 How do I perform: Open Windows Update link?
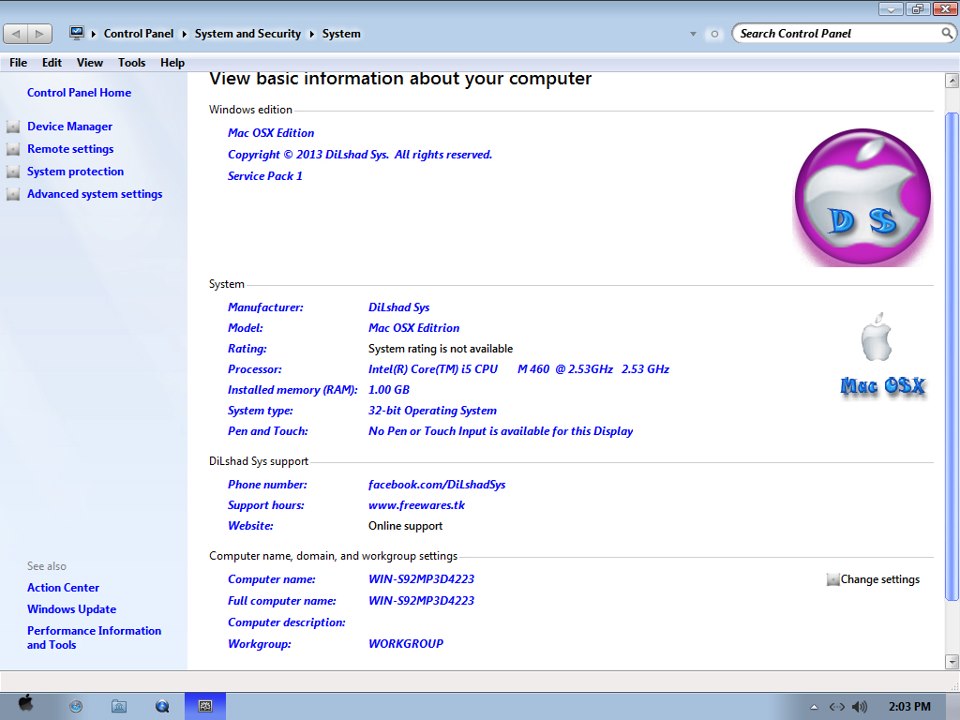click(x=72, y=609)
